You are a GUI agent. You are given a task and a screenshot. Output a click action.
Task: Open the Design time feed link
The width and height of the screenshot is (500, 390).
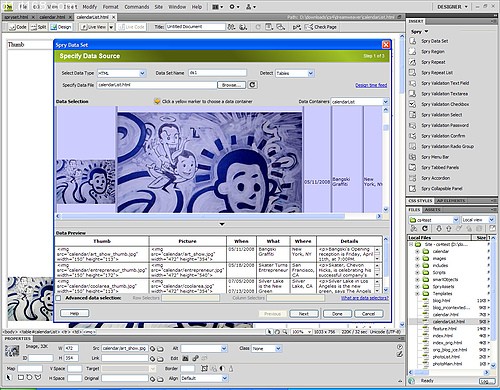click(371, 85)
